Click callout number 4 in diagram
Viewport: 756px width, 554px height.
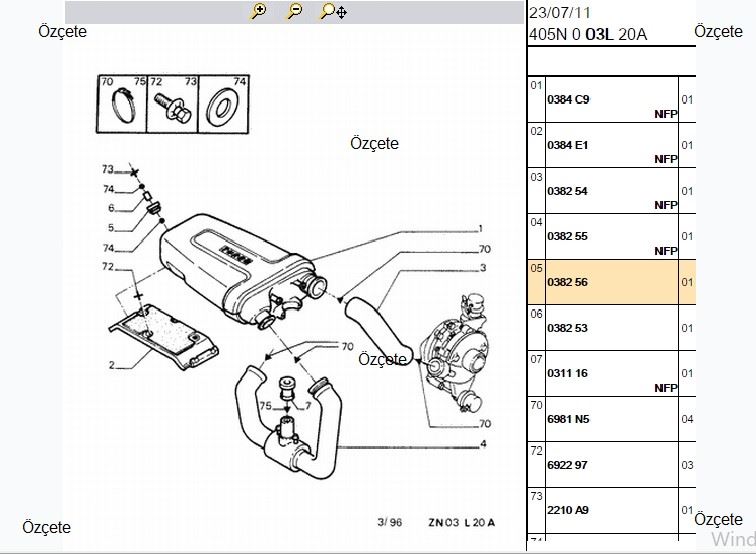[483, 444]
